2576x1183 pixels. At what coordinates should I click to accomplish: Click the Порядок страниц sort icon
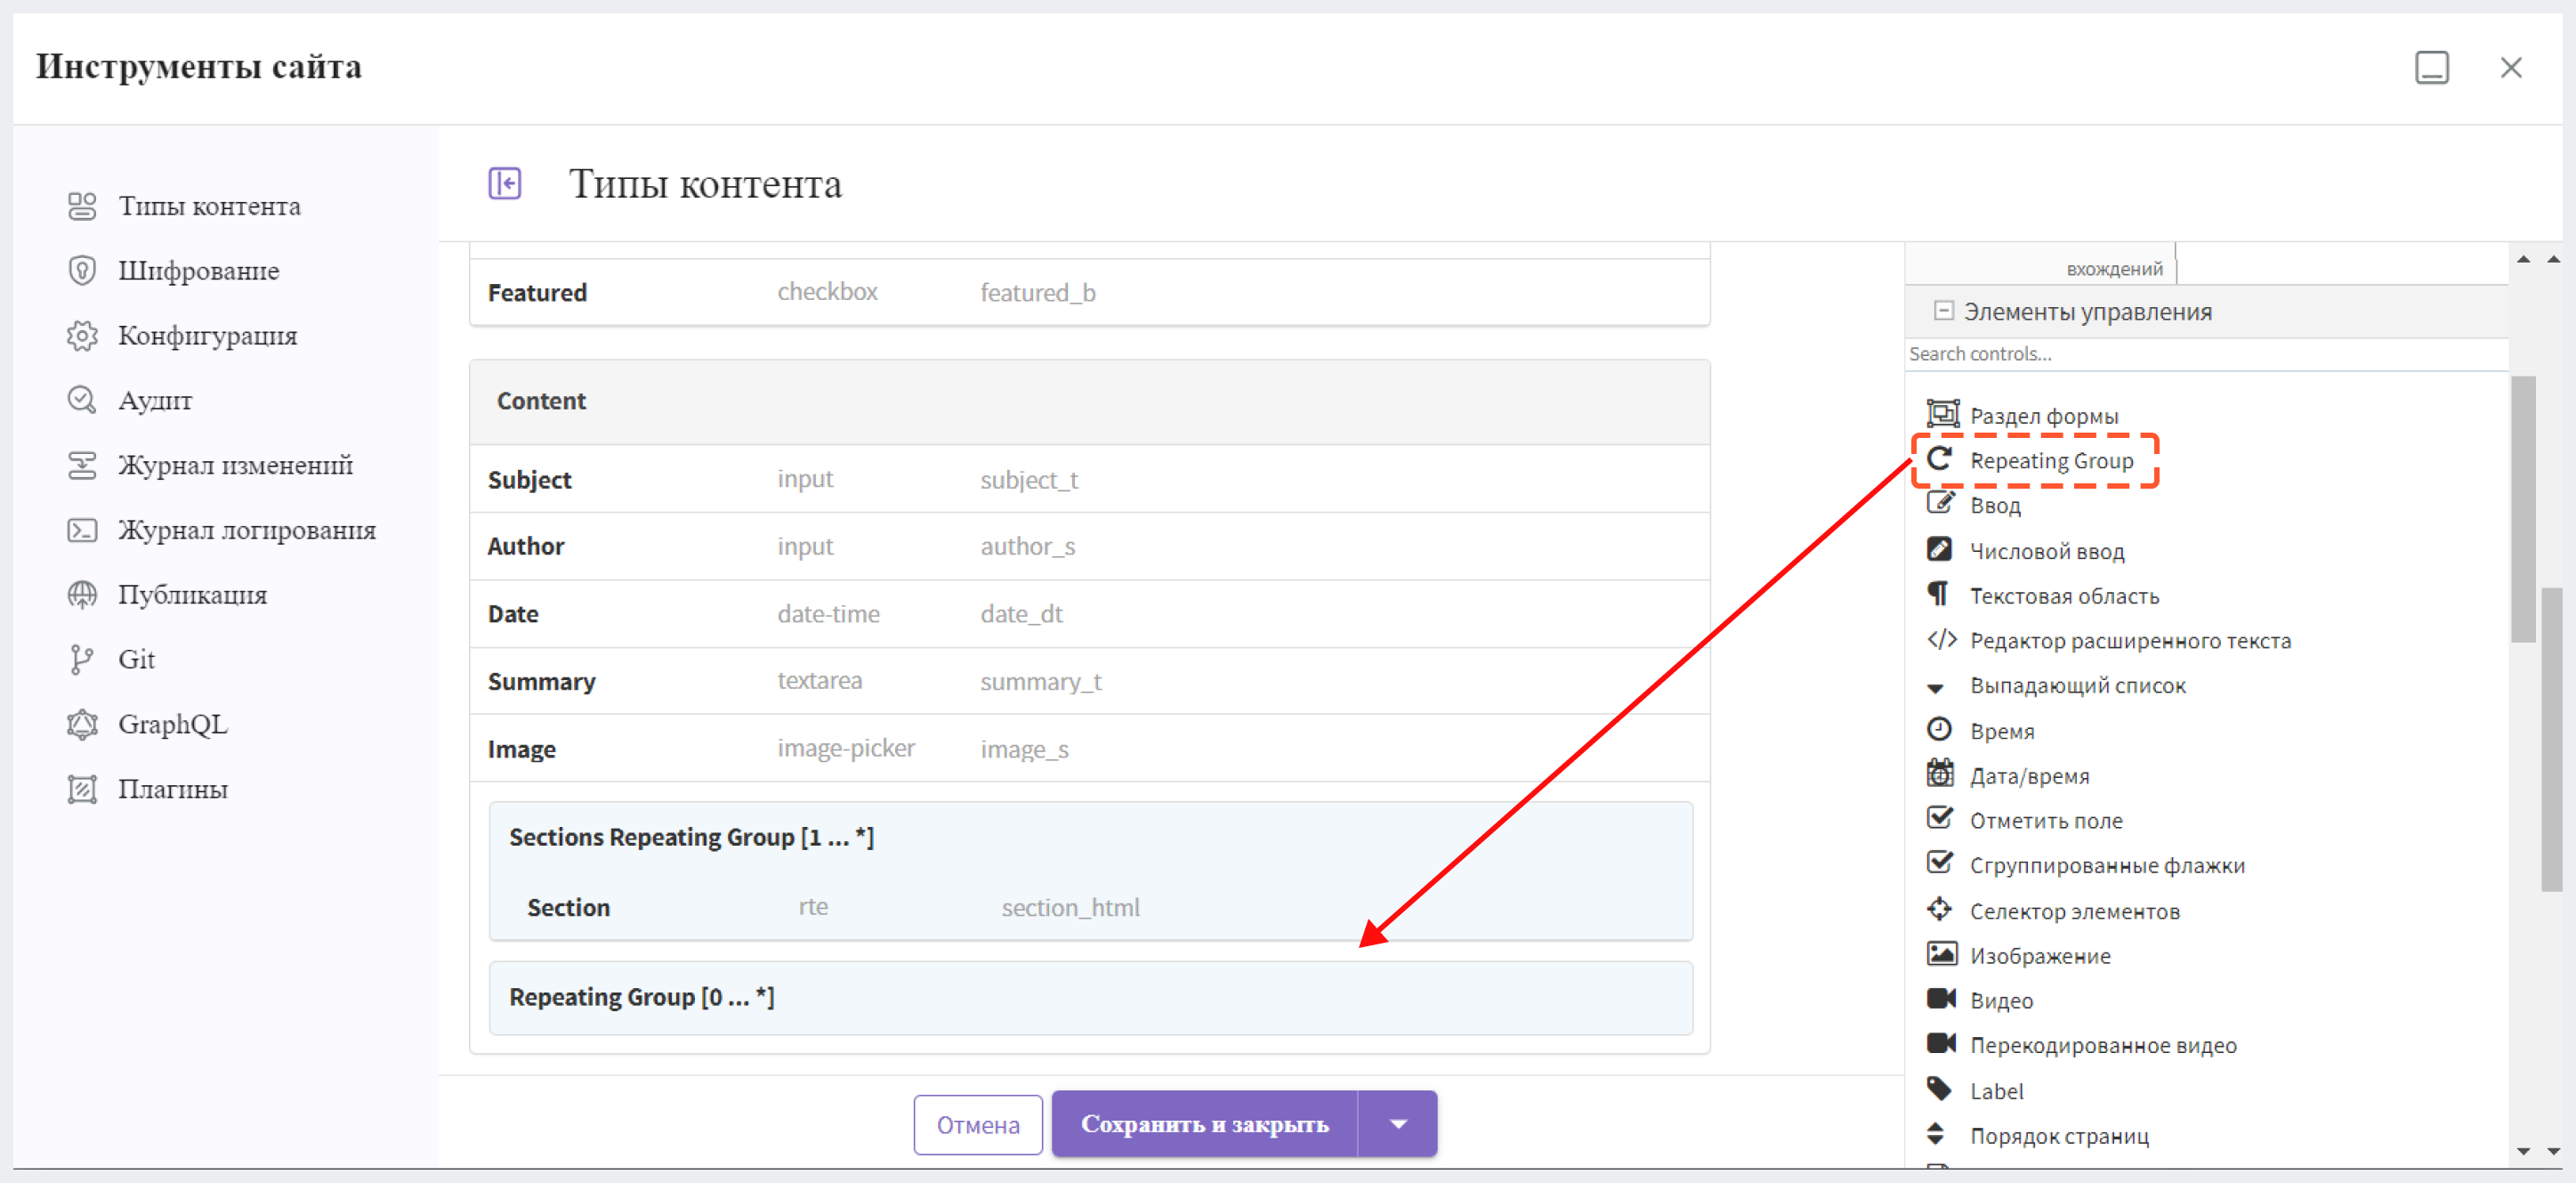pyautogui.click(x=1936, y=1134)
